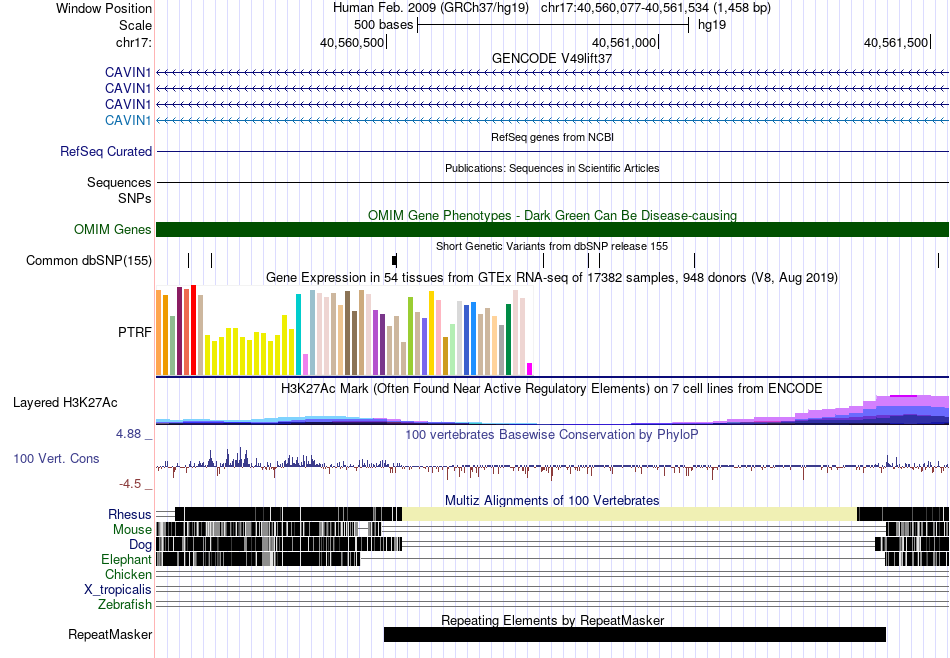Click the 40,561,500 coordinate on the ruler
Screen dimensions: 950x658
coord(895,42)
